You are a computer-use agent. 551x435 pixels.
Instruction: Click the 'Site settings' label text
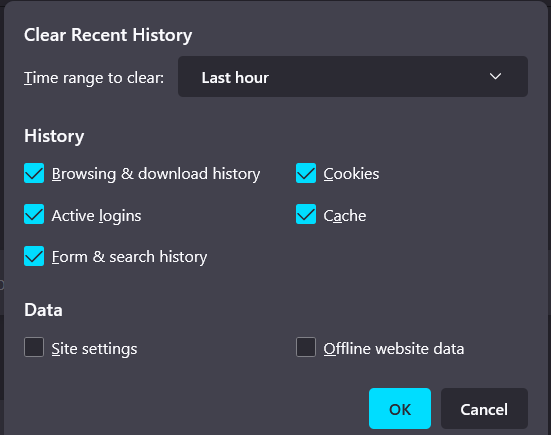pos(94,349)
